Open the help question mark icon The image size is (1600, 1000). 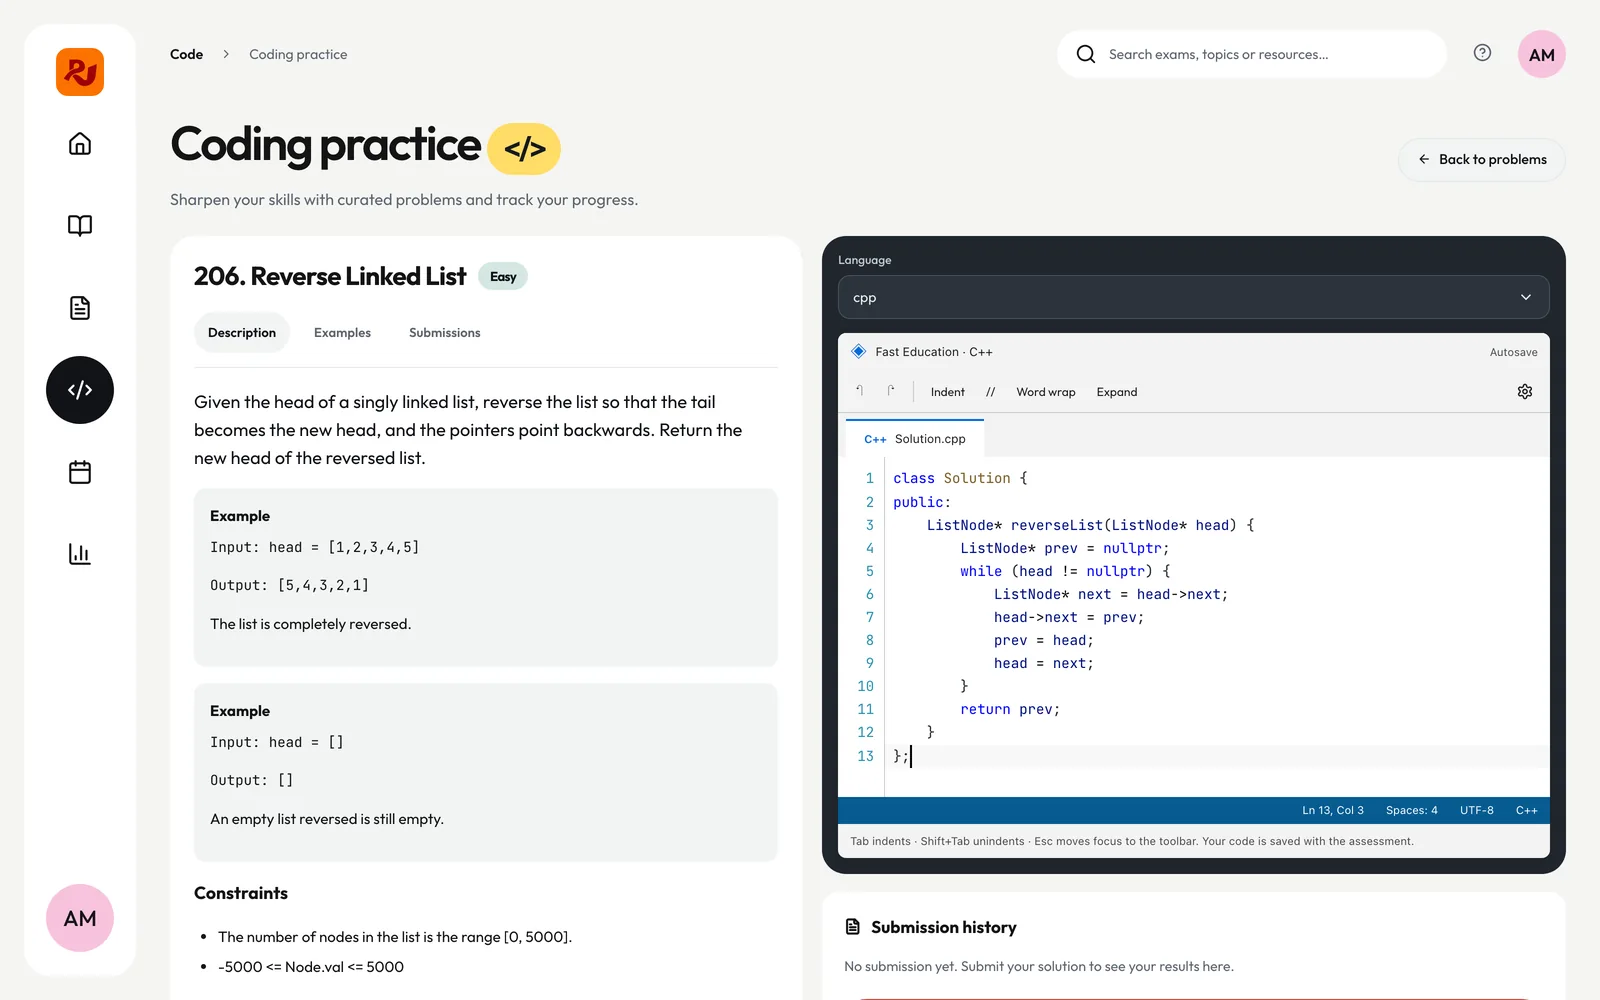1482,53
